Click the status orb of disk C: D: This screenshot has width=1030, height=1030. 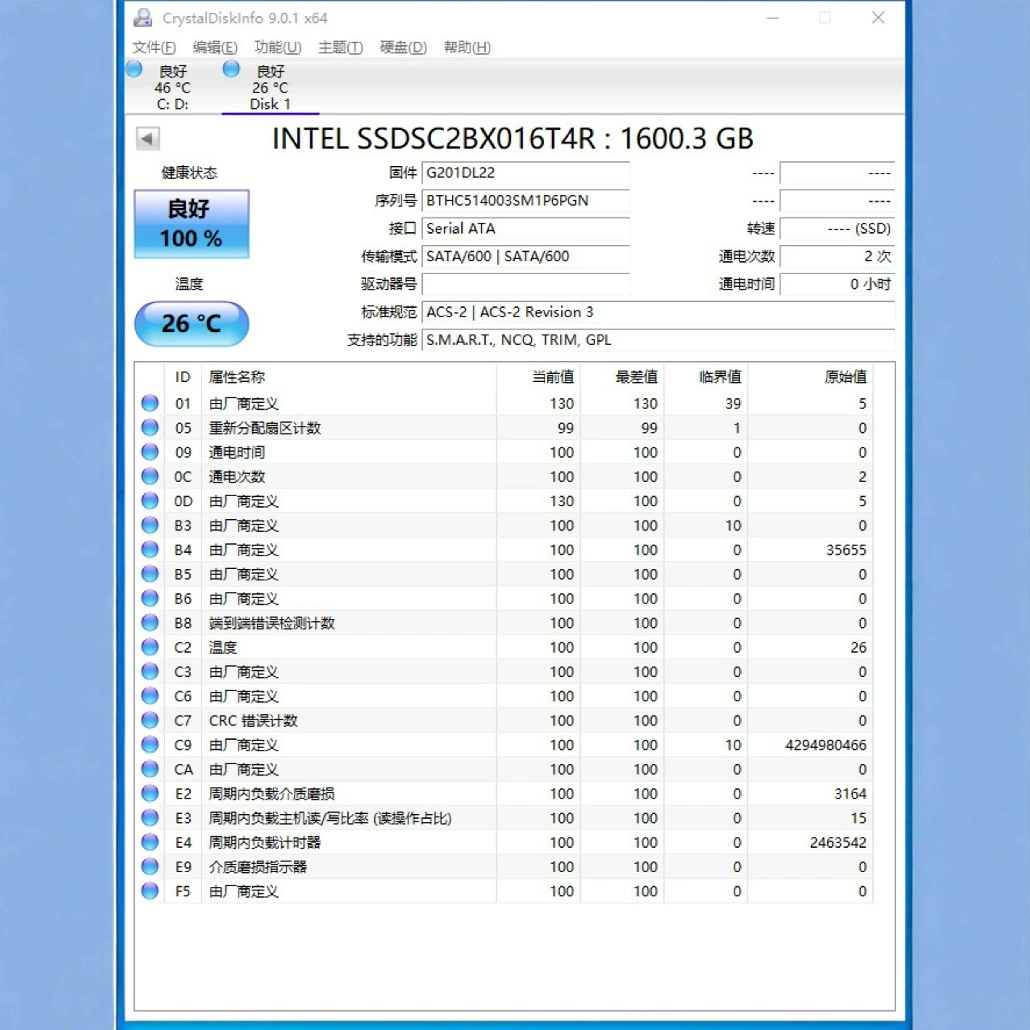click(x=134, y=69)
